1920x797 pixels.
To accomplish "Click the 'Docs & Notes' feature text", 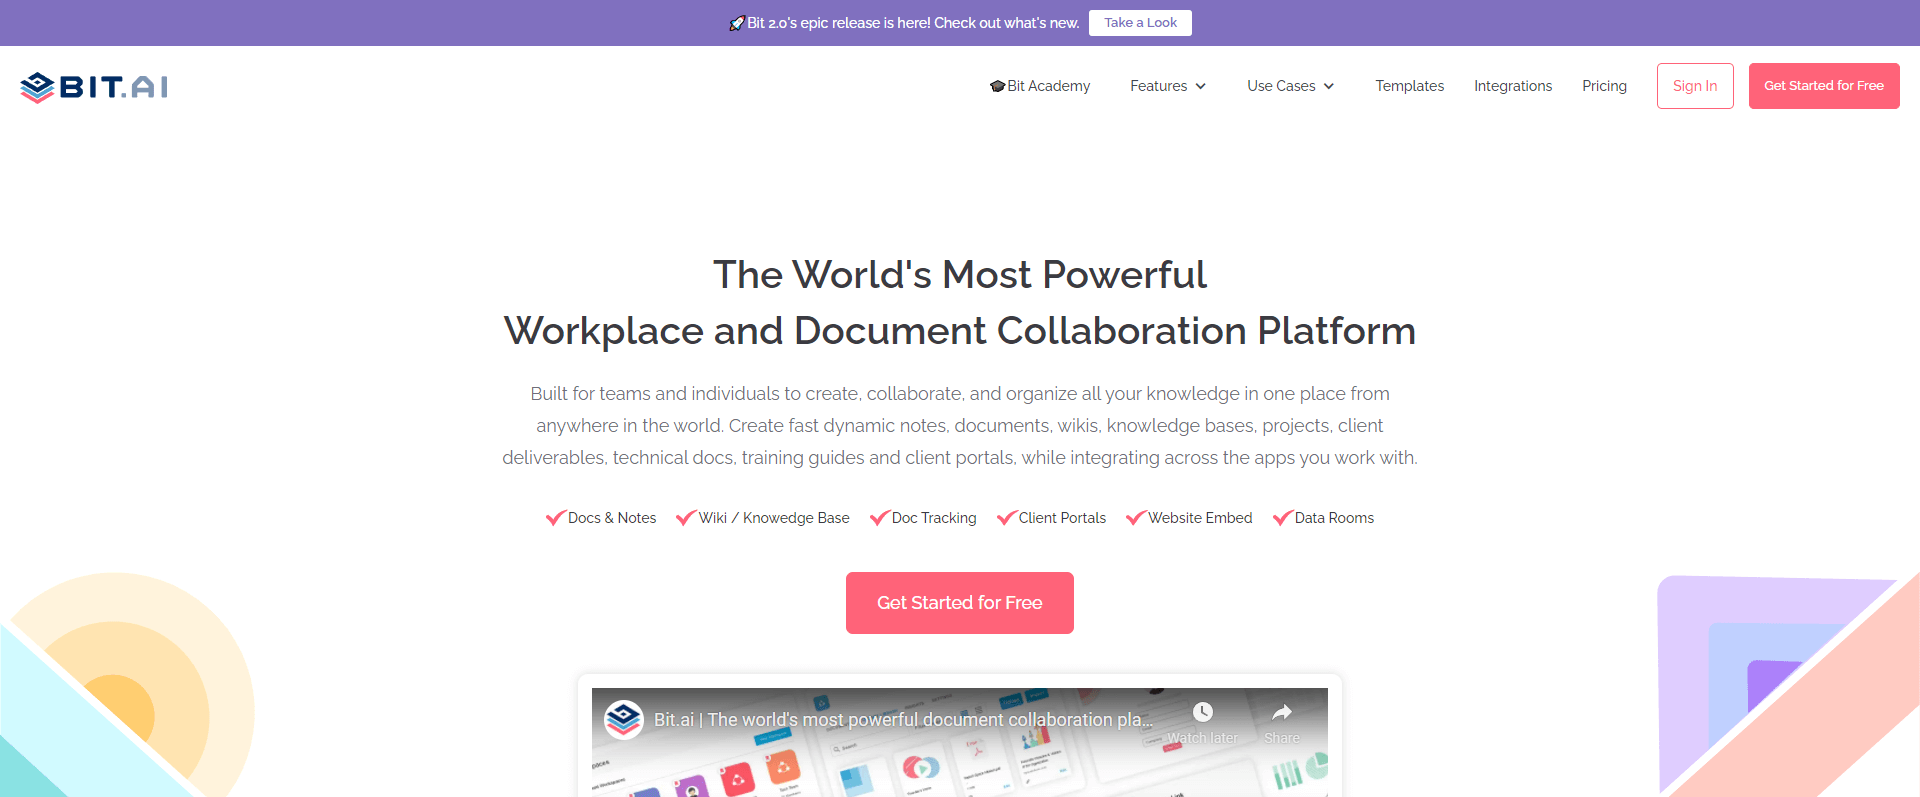I will pos(612,518).
